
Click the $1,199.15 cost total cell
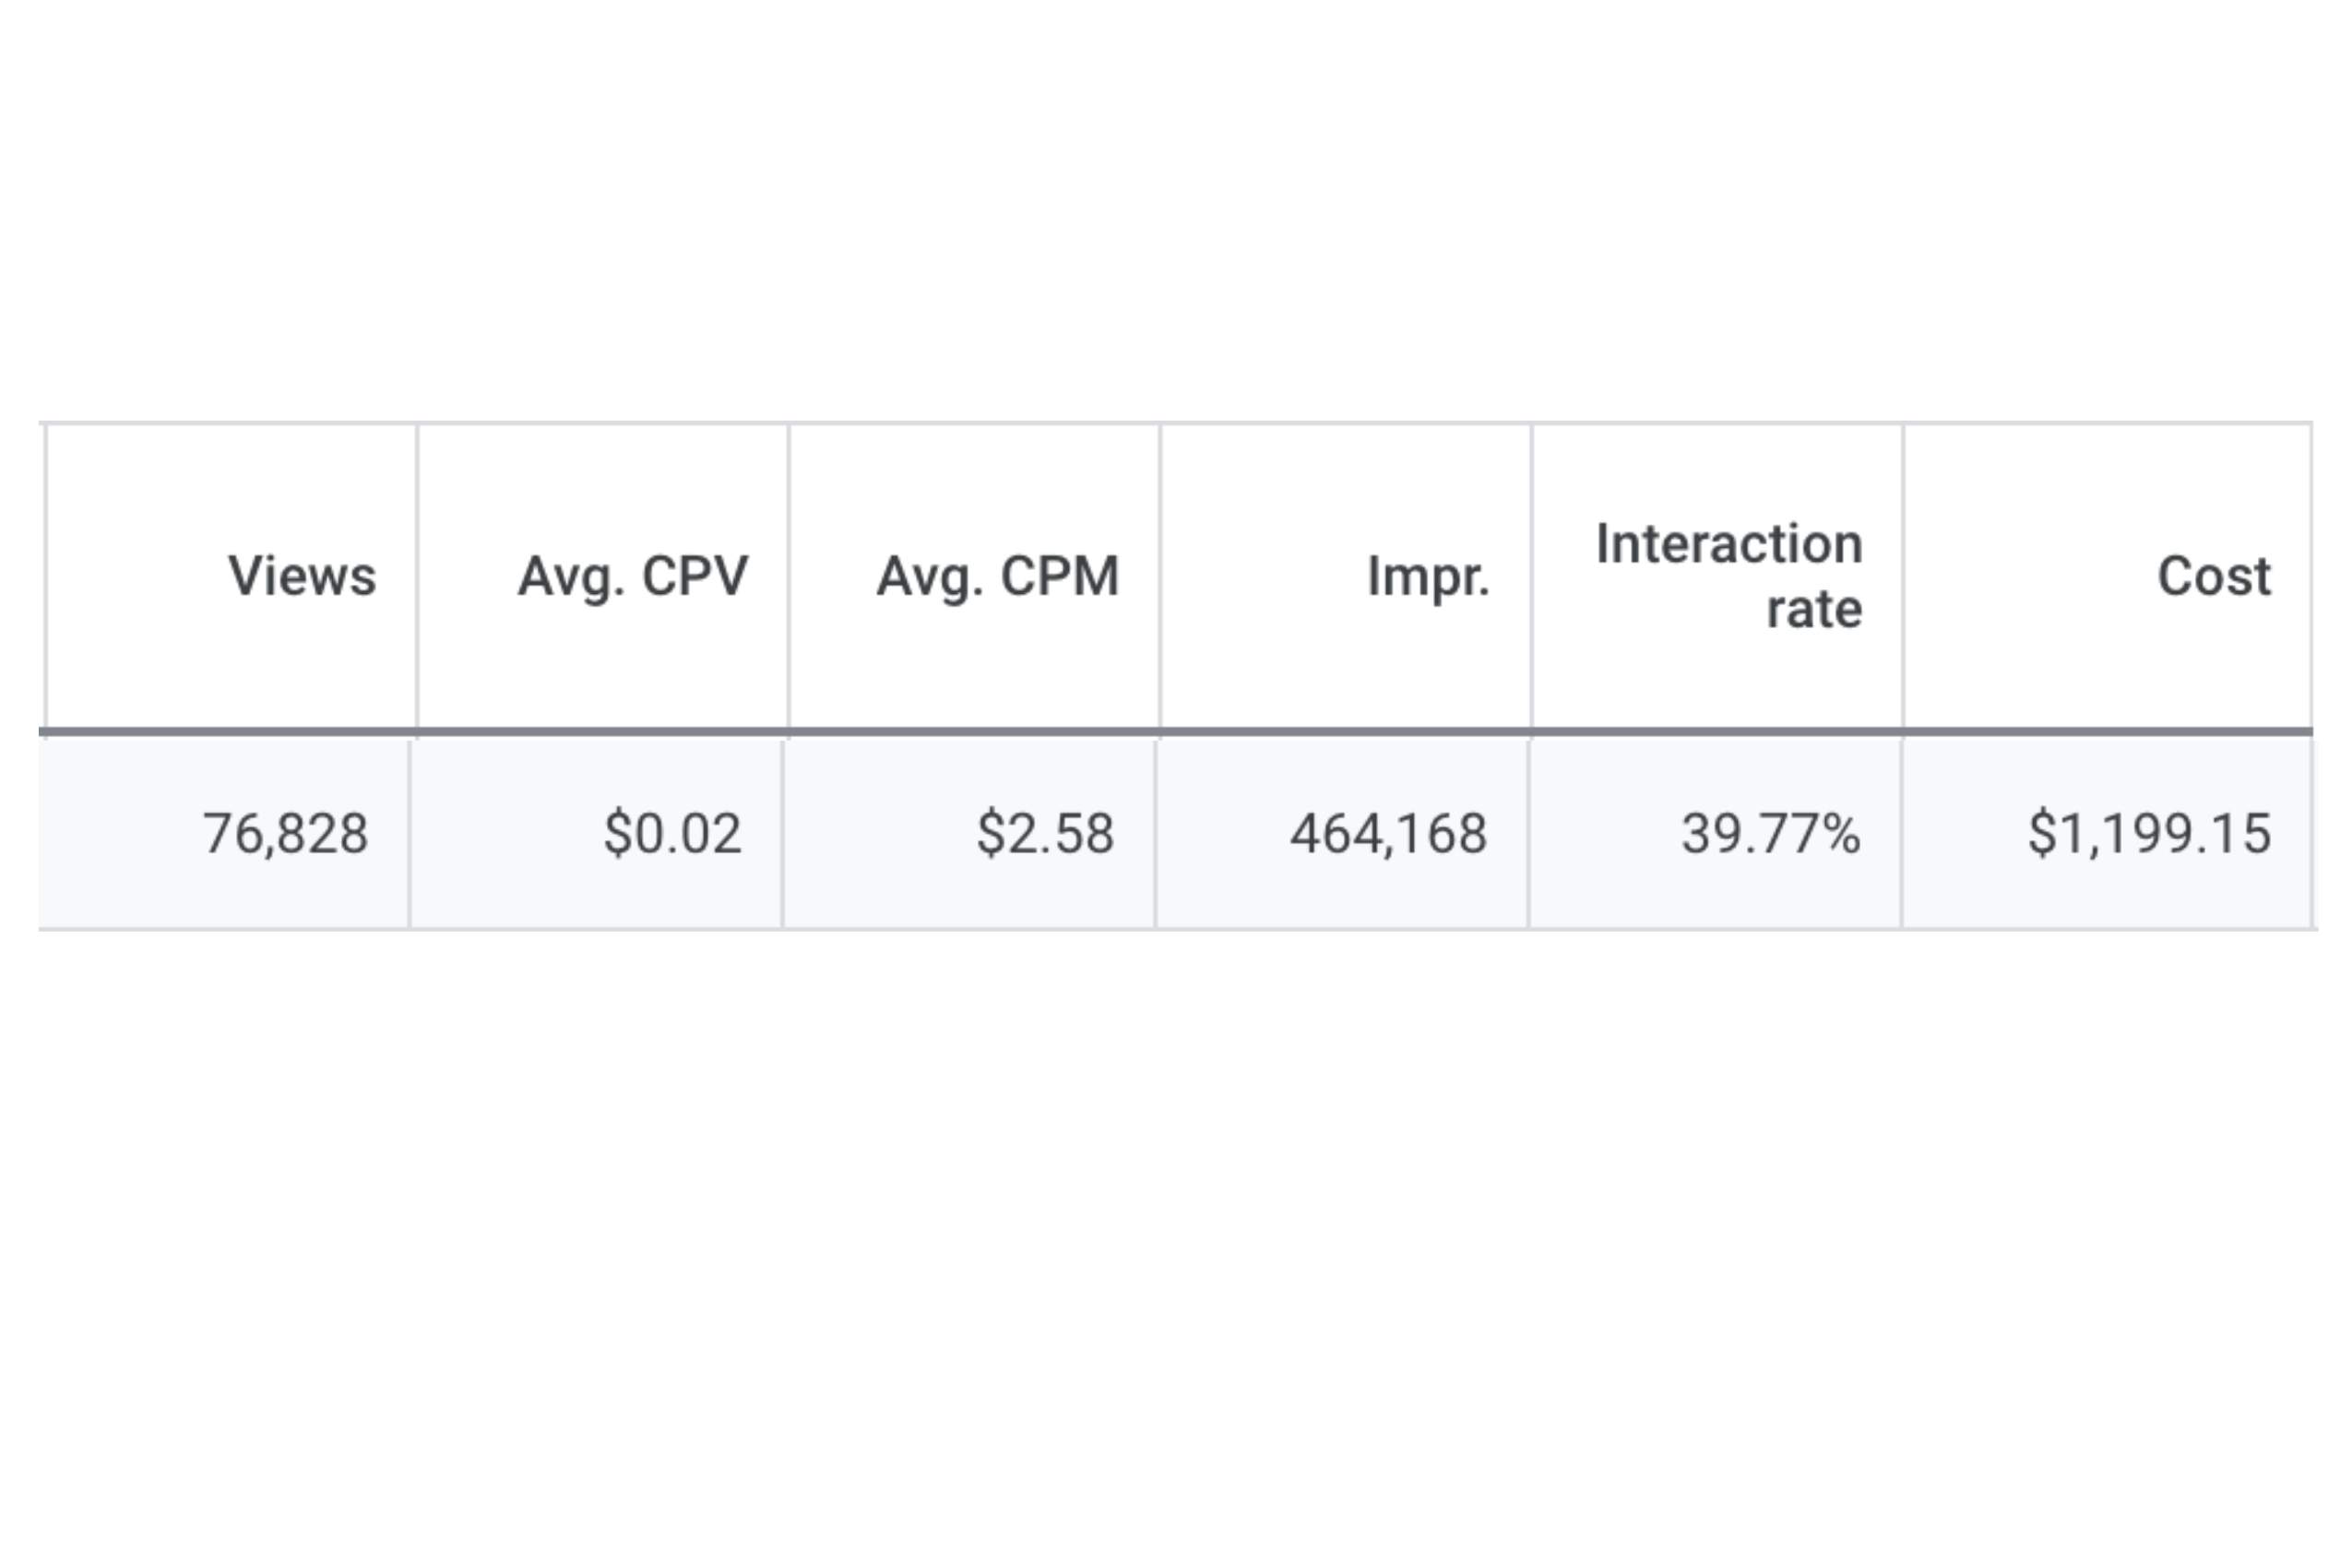[x=2107, y=834]
